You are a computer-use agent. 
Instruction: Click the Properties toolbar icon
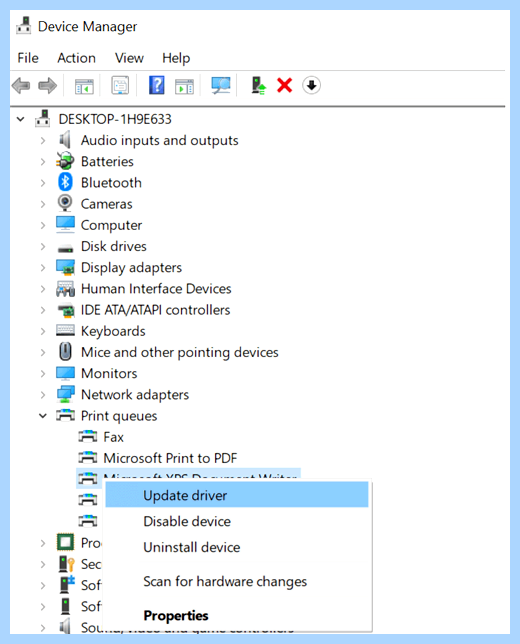(x=120, y=85)
